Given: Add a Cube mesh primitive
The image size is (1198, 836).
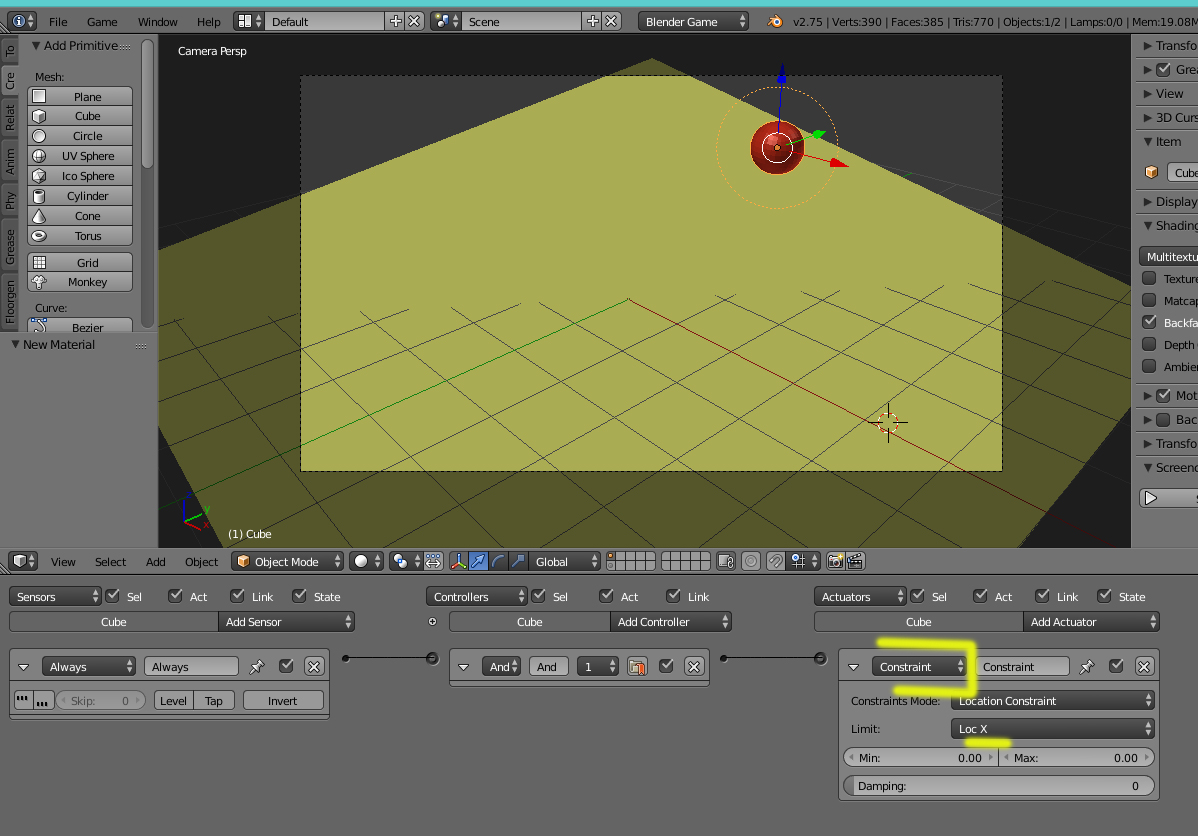Looking at the screenshot, I should (x=80, y=116).
